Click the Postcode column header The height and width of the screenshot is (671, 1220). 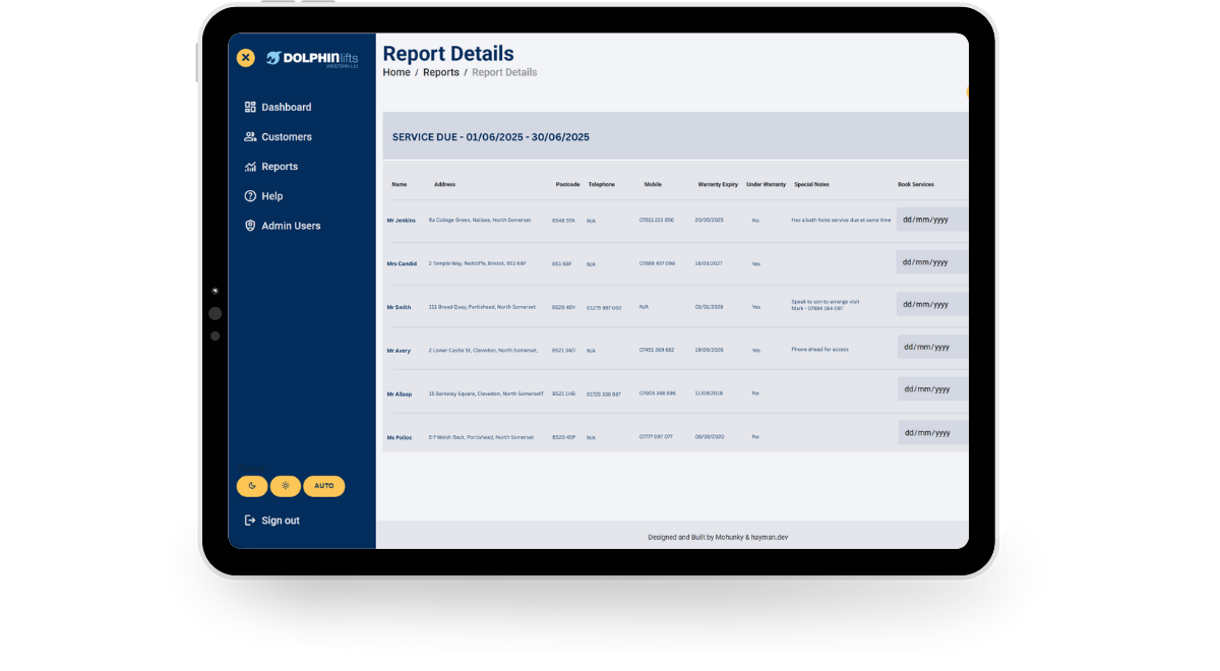pos(568,185)
